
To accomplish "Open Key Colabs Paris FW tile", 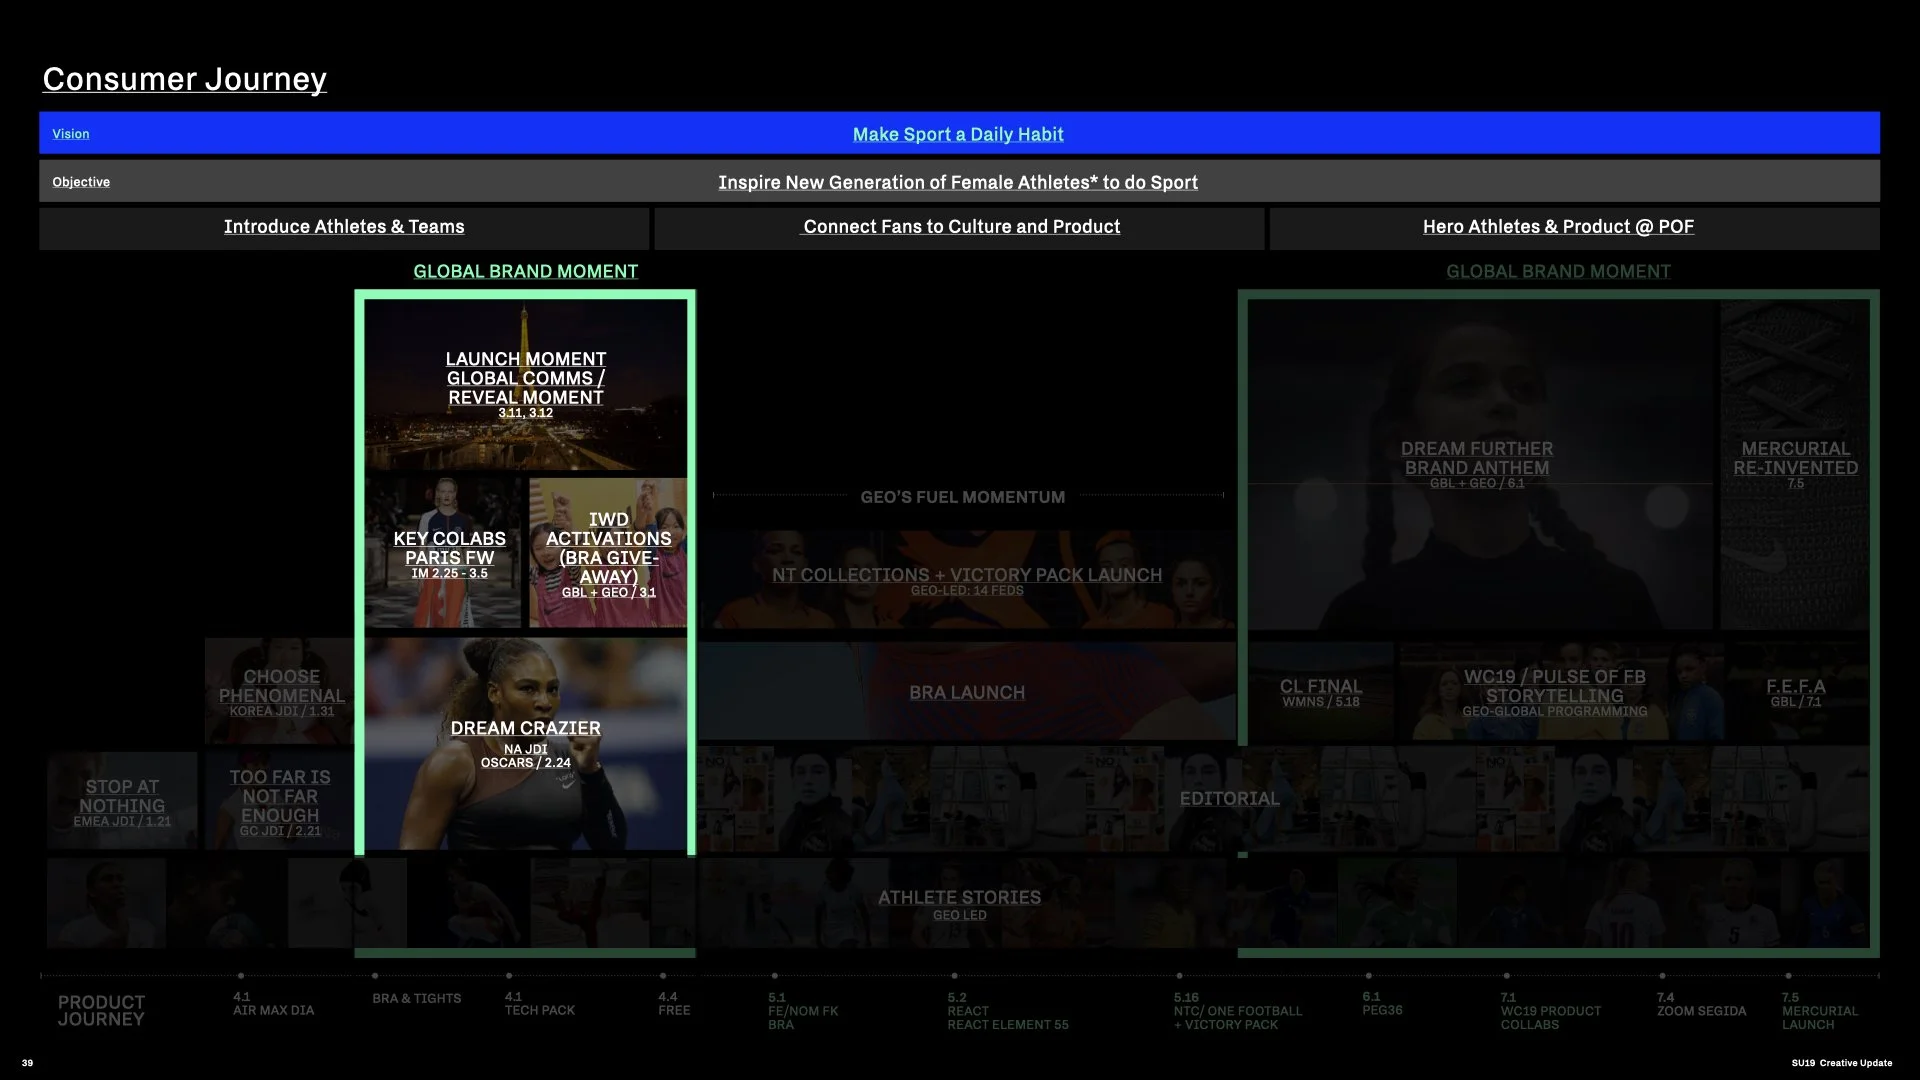I will (x=449, y=553).
